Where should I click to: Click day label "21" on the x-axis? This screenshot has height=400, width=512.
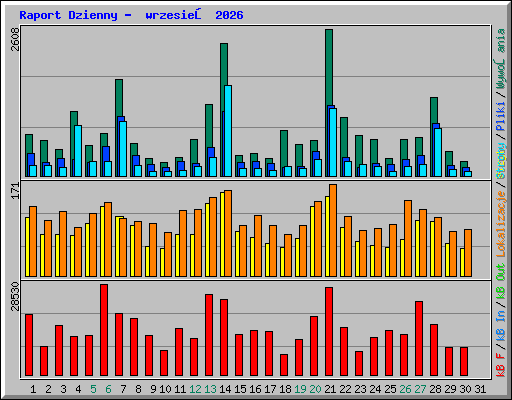(x=330, y=389)
